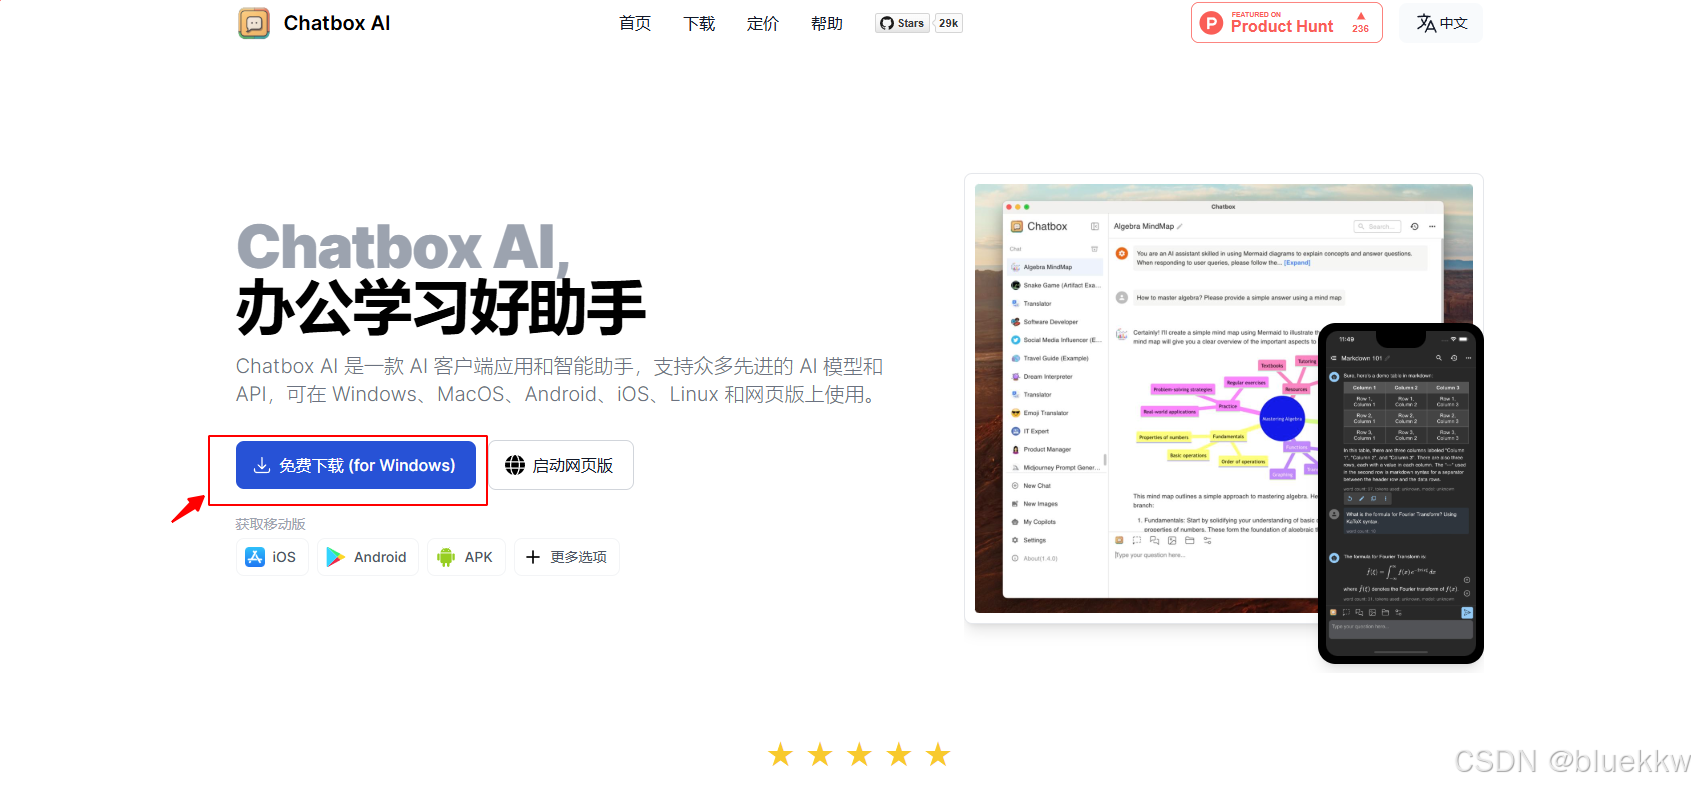This screenshot has height=791, width=1695.
Task: Open the 下载 nav item
Action: click(699, 23)
